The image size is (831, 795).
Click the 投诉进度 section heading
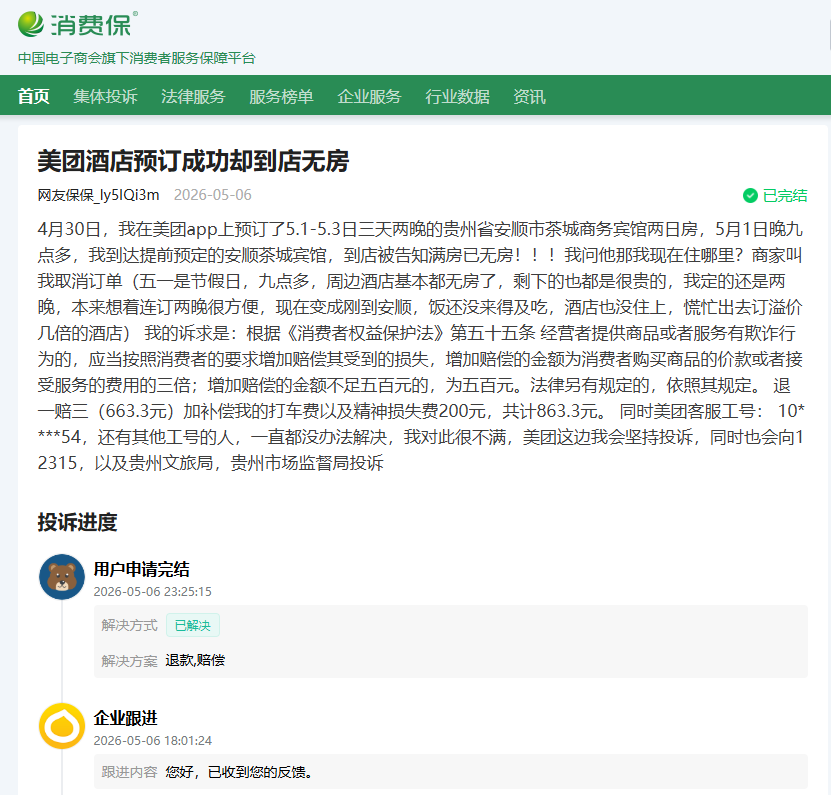pyautogui.click(x=77, y=522)
